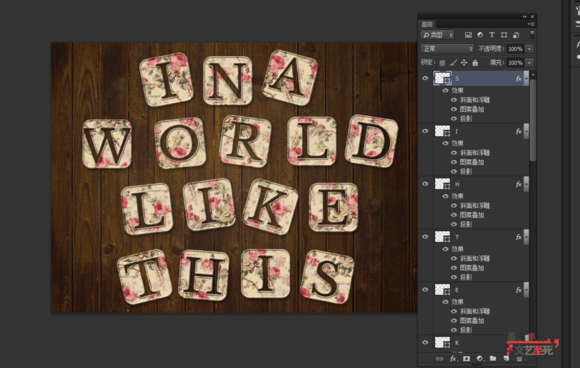Click the fill percentage field
580x368 pixels.
[x=516, y=63]
